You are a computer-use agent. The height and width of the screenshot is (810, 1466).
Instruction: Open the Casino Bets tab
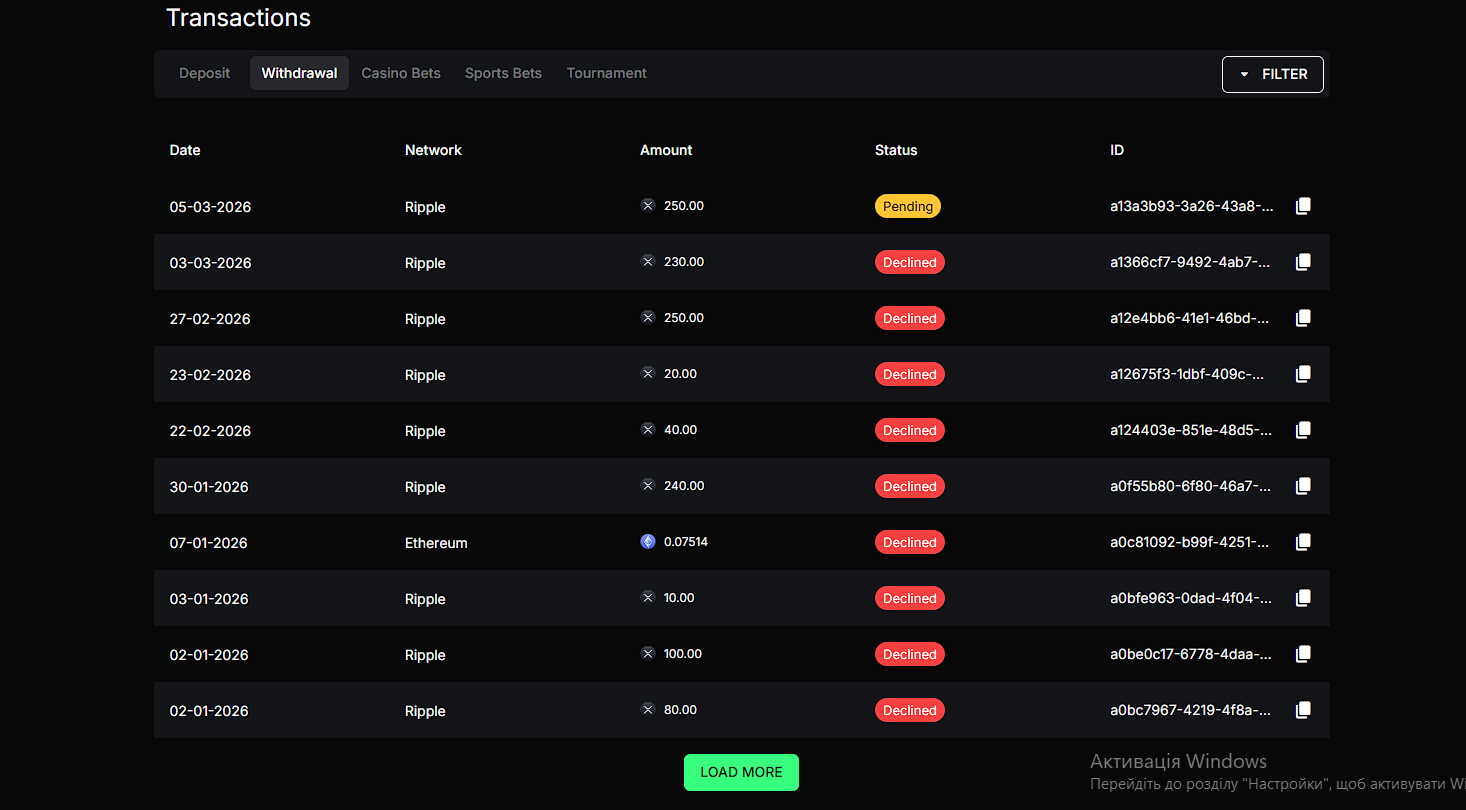(401, 73)
